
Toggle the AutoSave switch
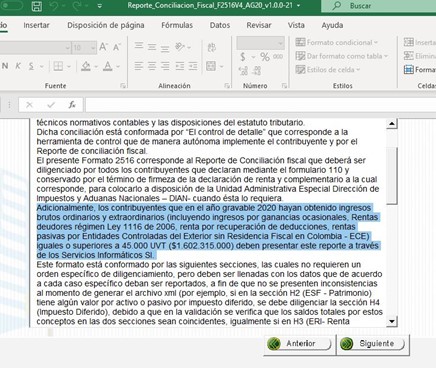(x=11, y=6)
